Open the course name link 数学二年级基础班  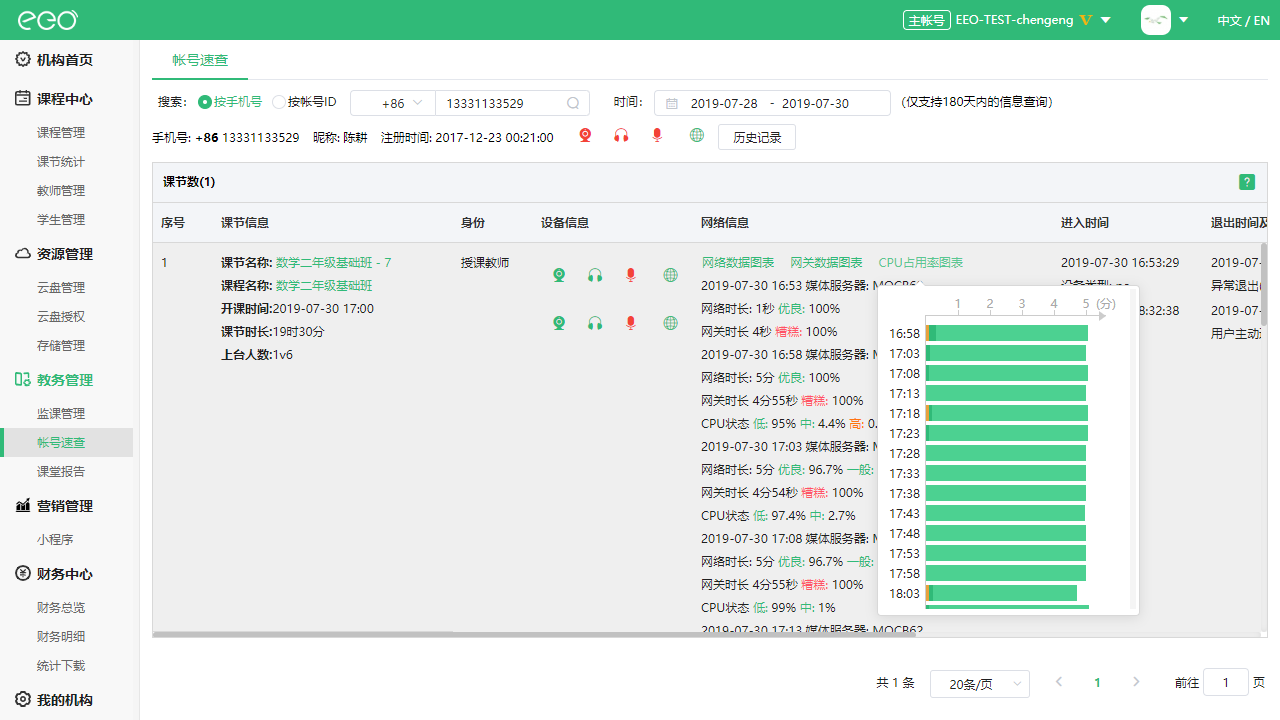(x=324, y=286)
